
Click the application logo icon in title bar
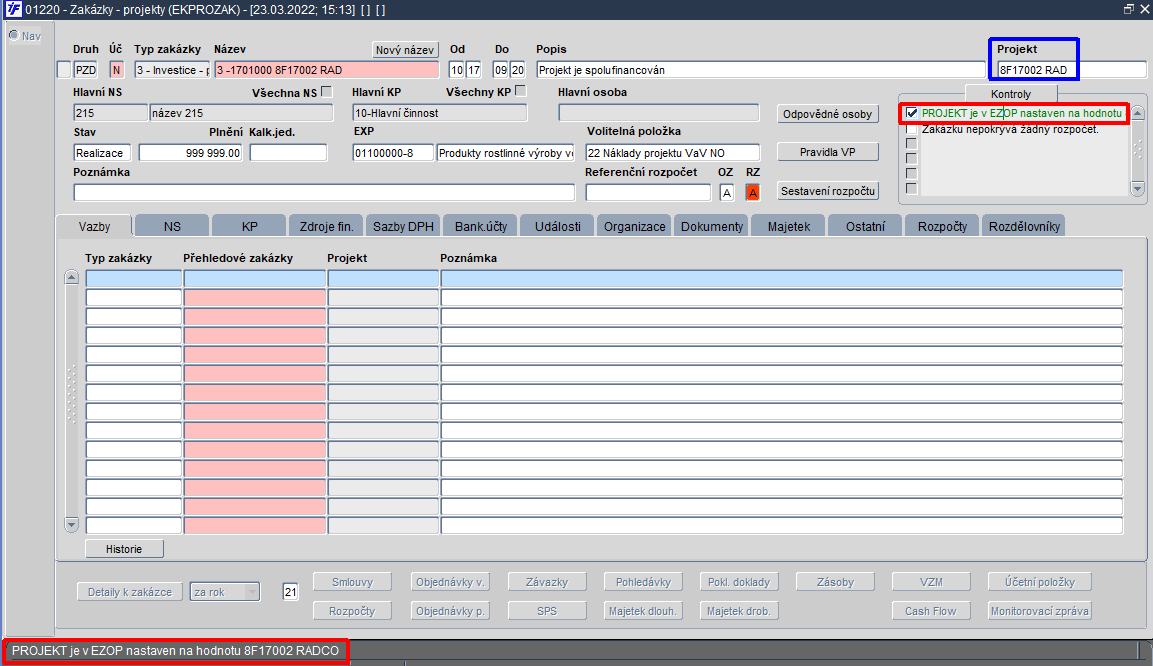(x=13, y=10)
